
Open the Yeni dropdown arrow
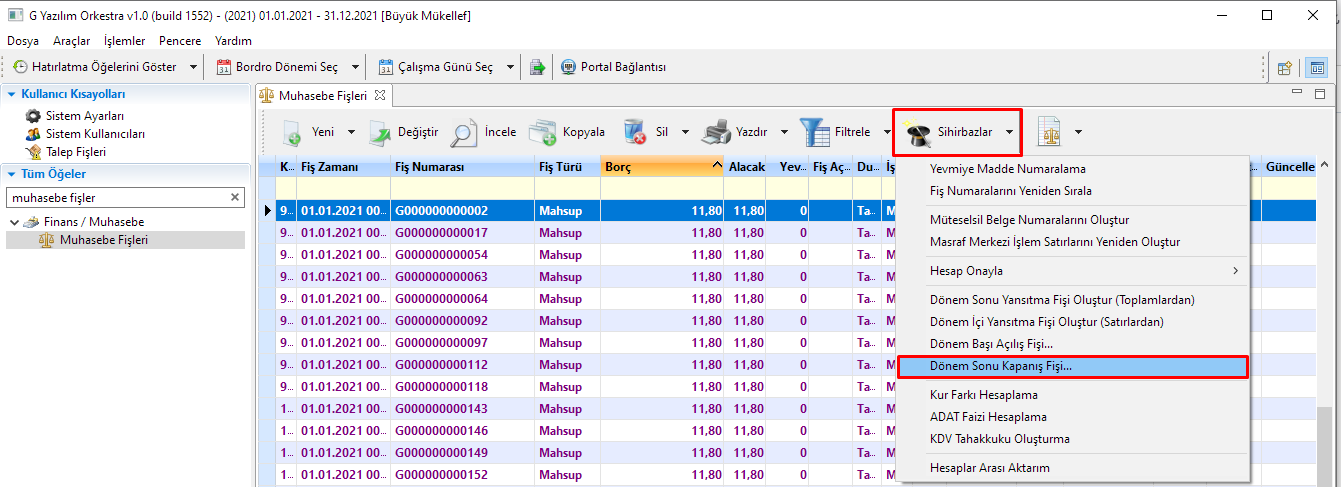[x=350, y=132]
